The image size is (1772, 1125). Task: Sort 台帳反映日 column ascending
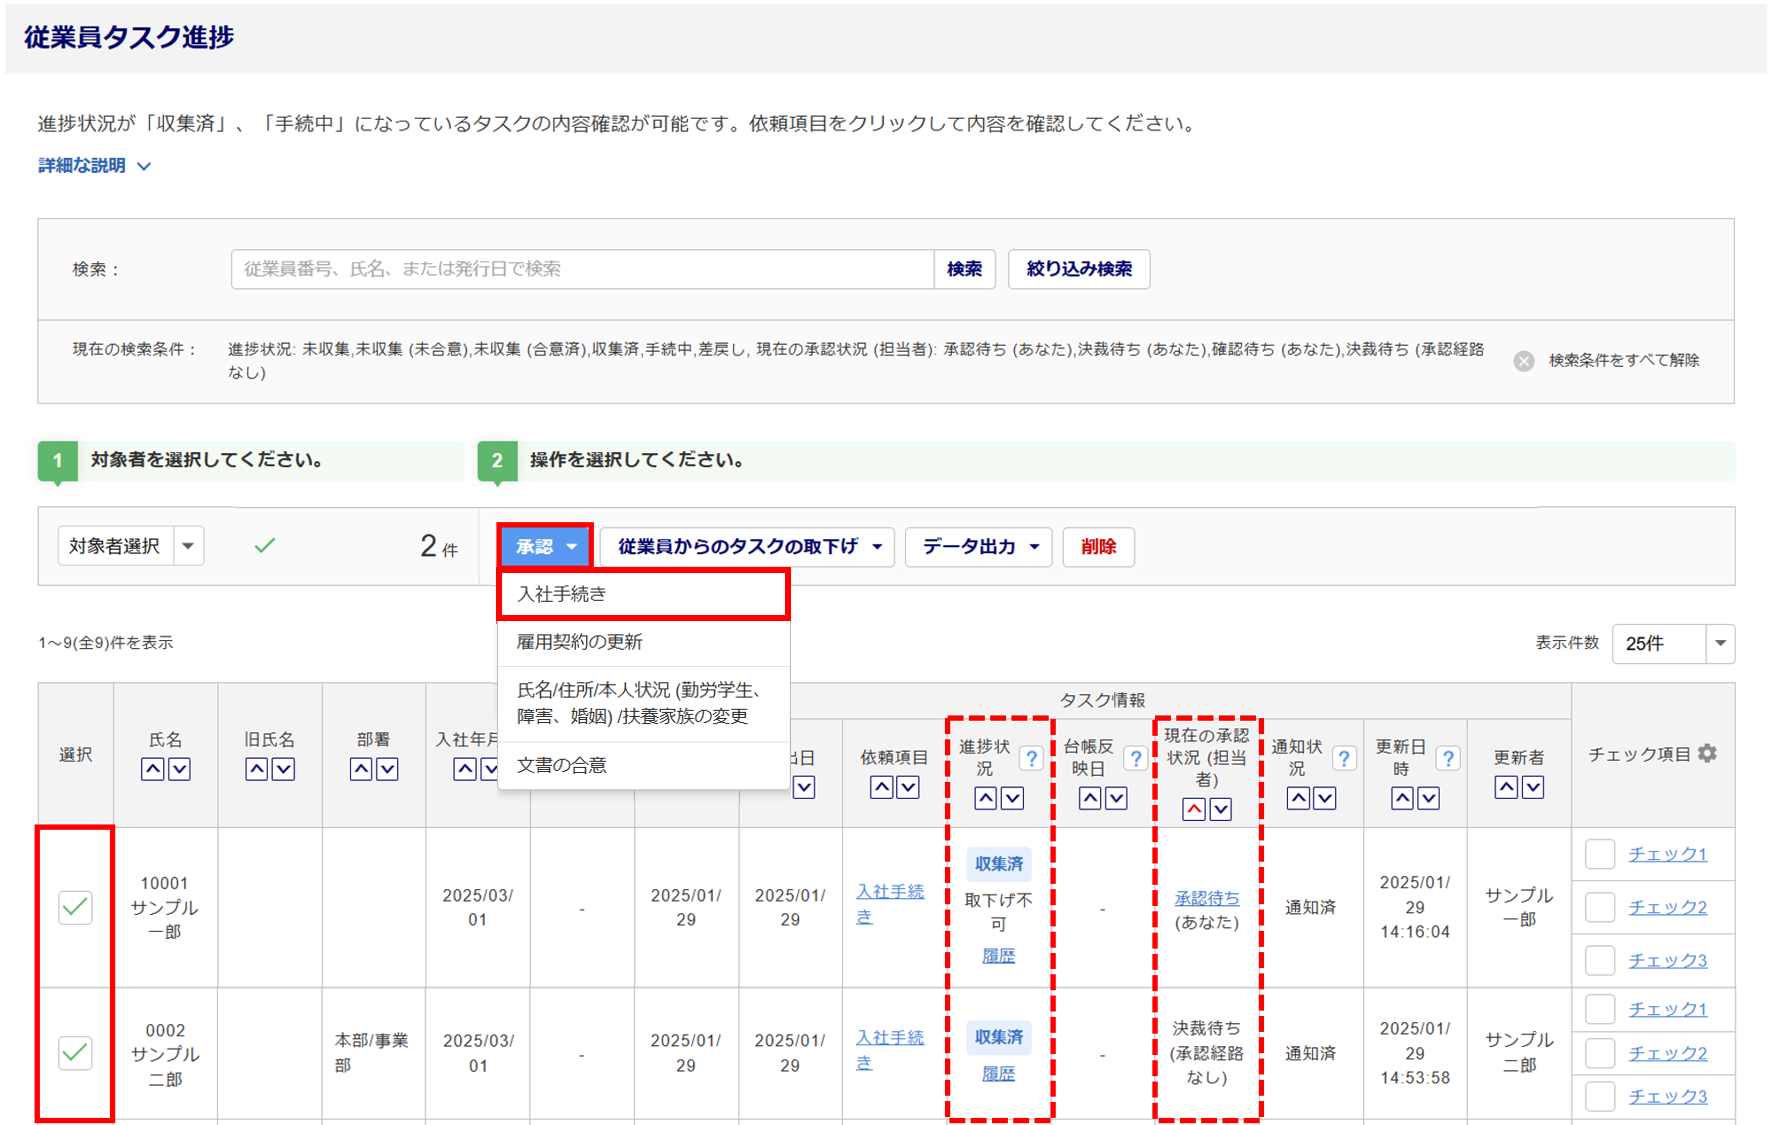tap(1090, 798)
